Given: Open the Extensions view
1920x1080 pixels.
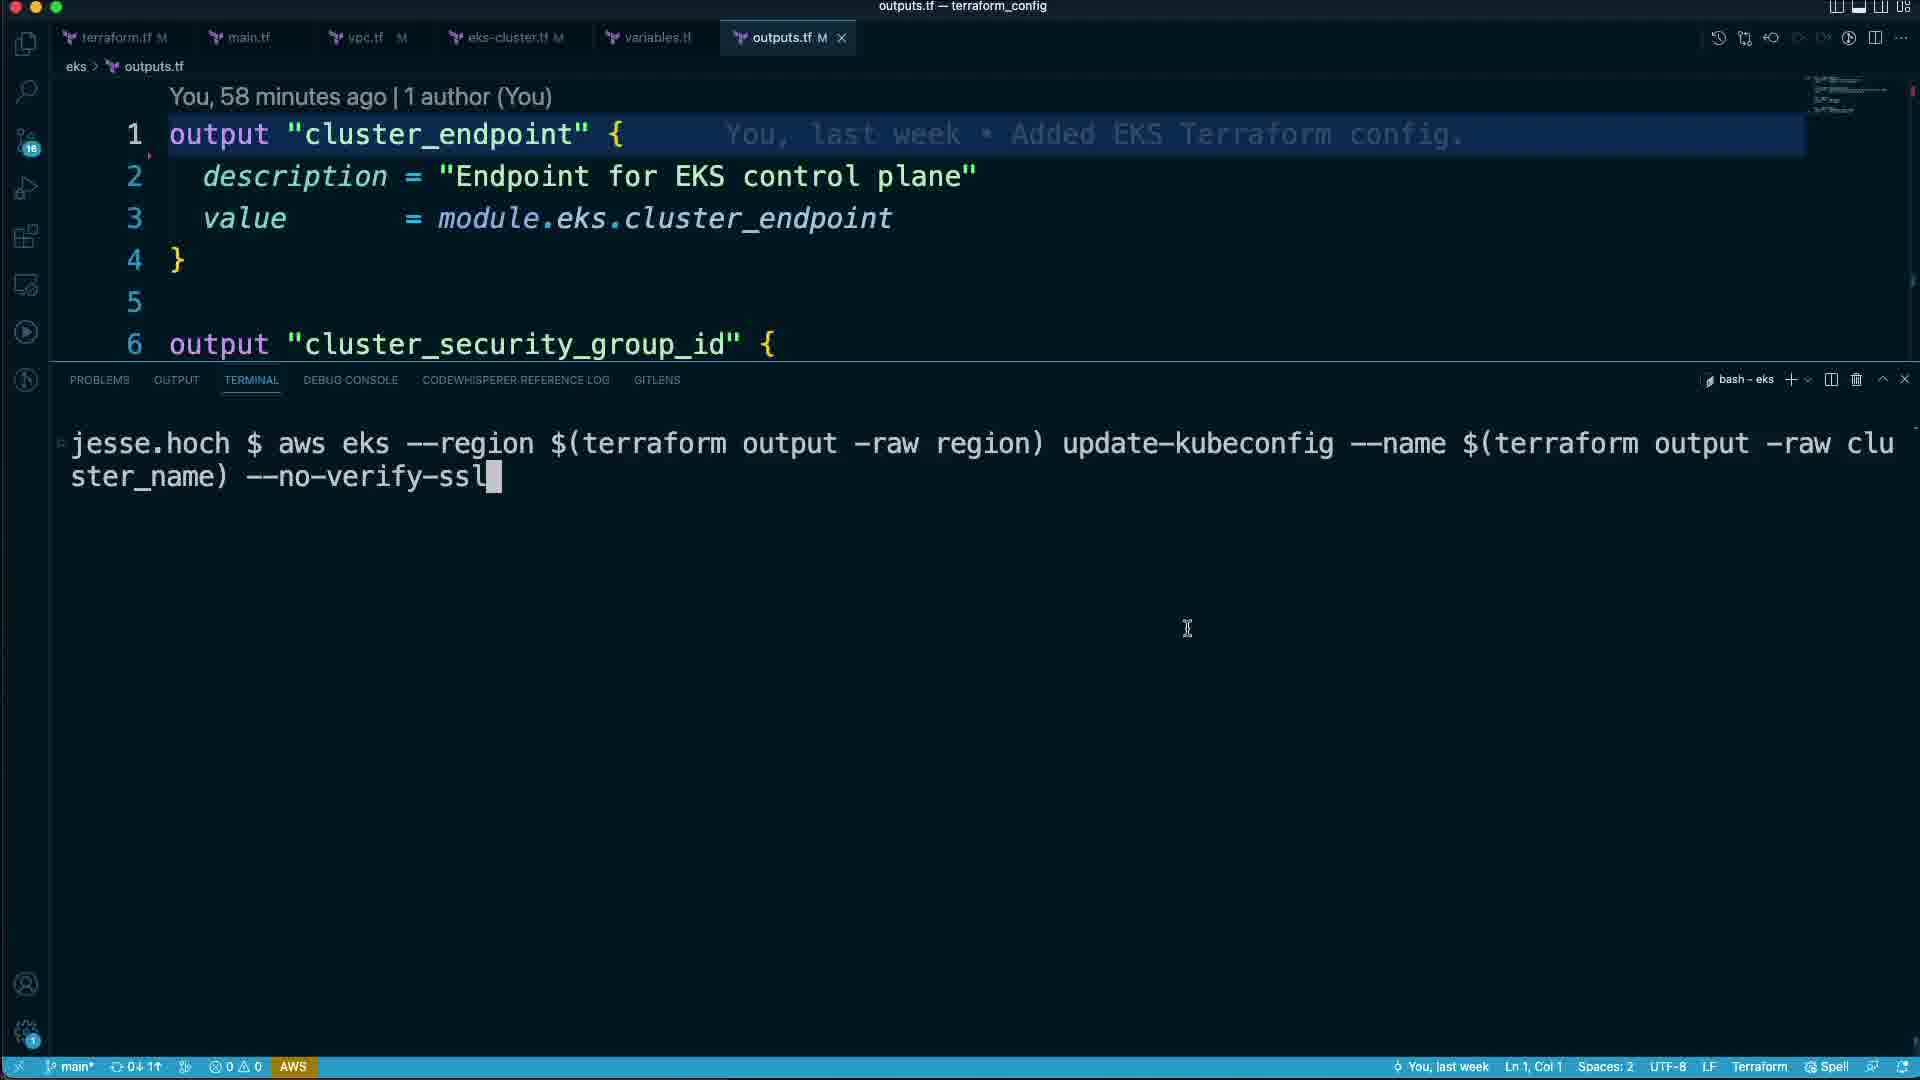Looking at the screenshot, I should [x=27, y=237].
